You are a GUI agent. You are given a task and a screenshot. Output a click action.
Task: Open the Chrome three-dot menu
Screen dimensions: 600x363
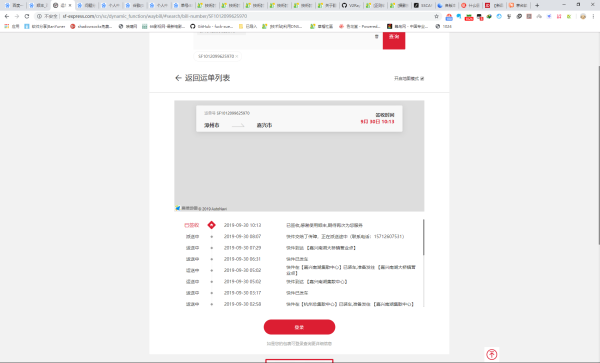point(593,16)
